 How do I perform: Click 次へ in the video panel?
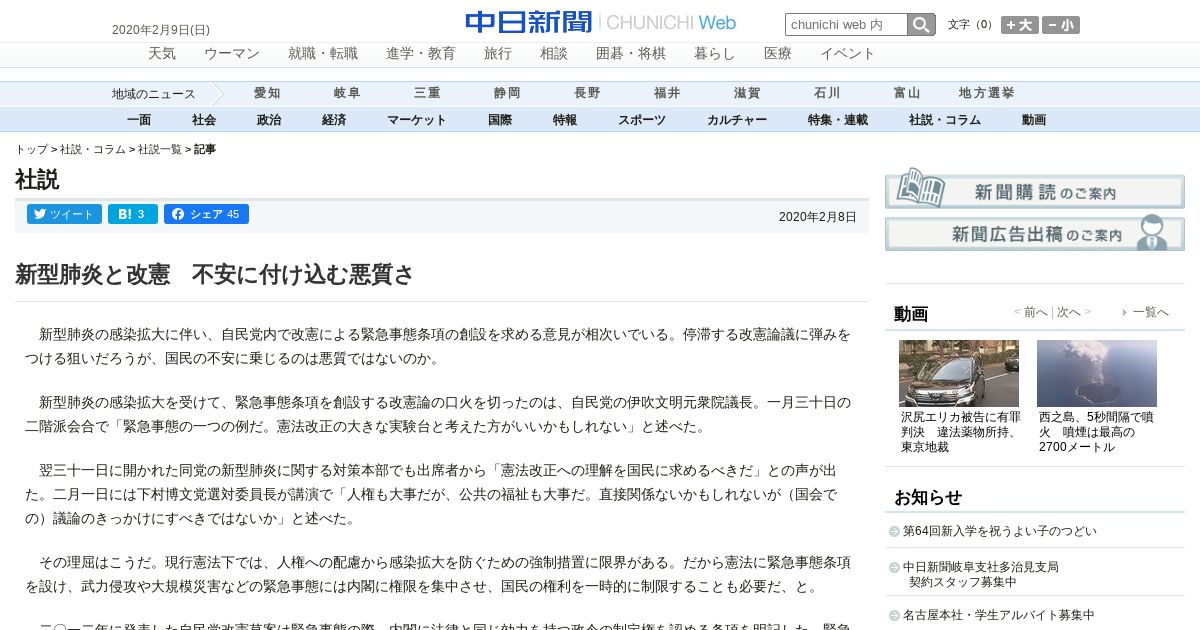pyautogui.click(x=1069, y=312)
